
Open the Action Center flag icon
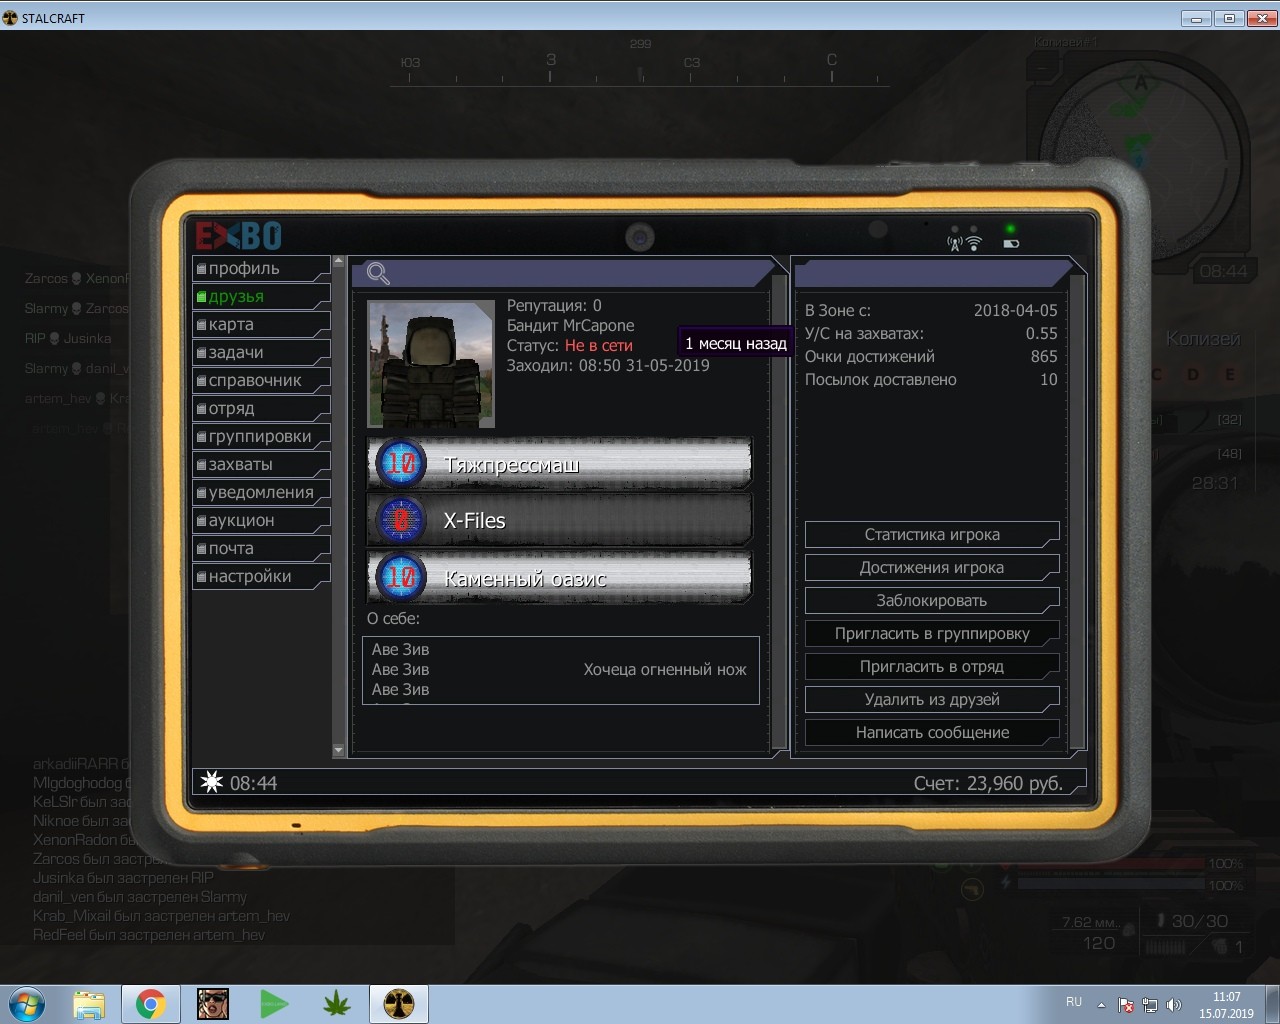(1126, 1005)
